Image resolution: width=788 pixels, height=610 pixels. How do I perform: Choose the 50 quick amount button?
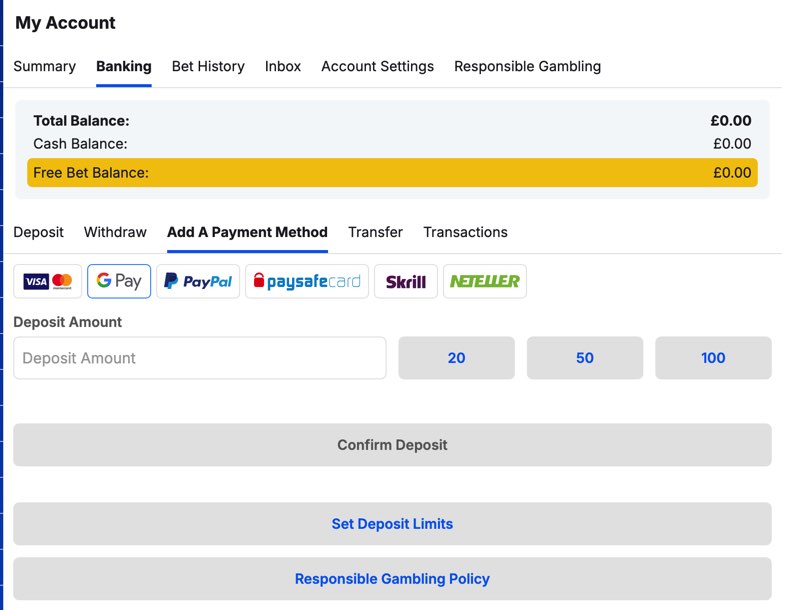[x=585, y=358]
